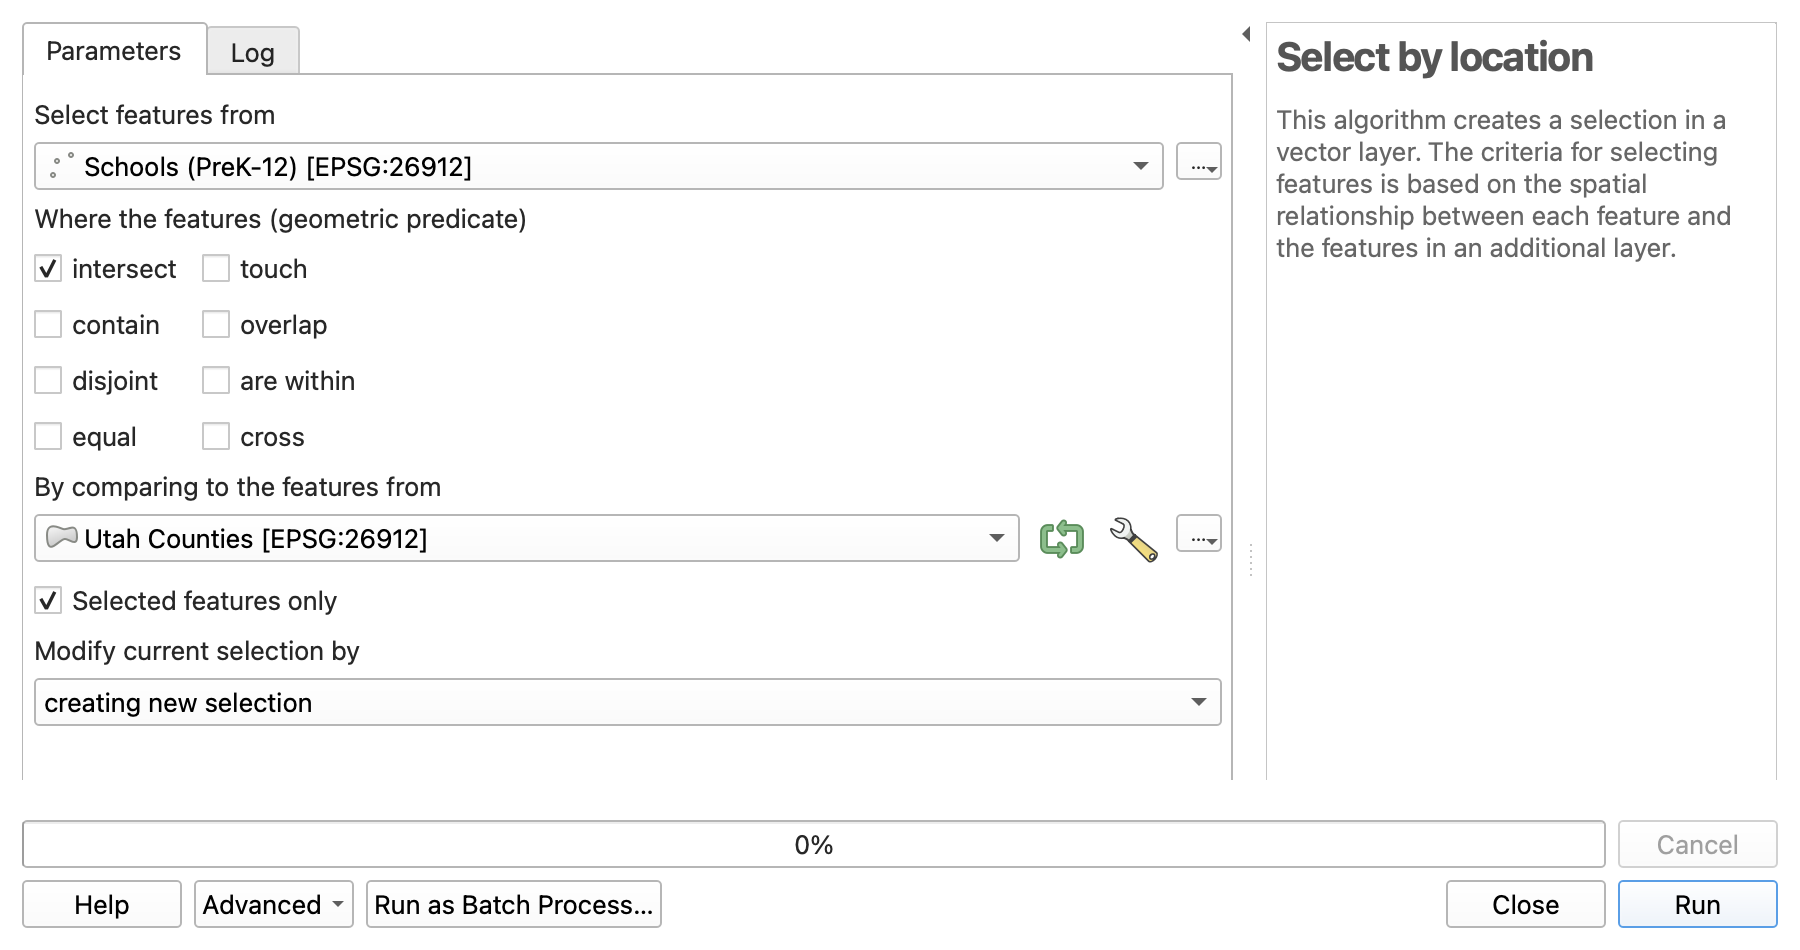Click Run as Batch Process button
Image resolution: width=1800 pixels, height=950 pixels.
tap(514, 904)
